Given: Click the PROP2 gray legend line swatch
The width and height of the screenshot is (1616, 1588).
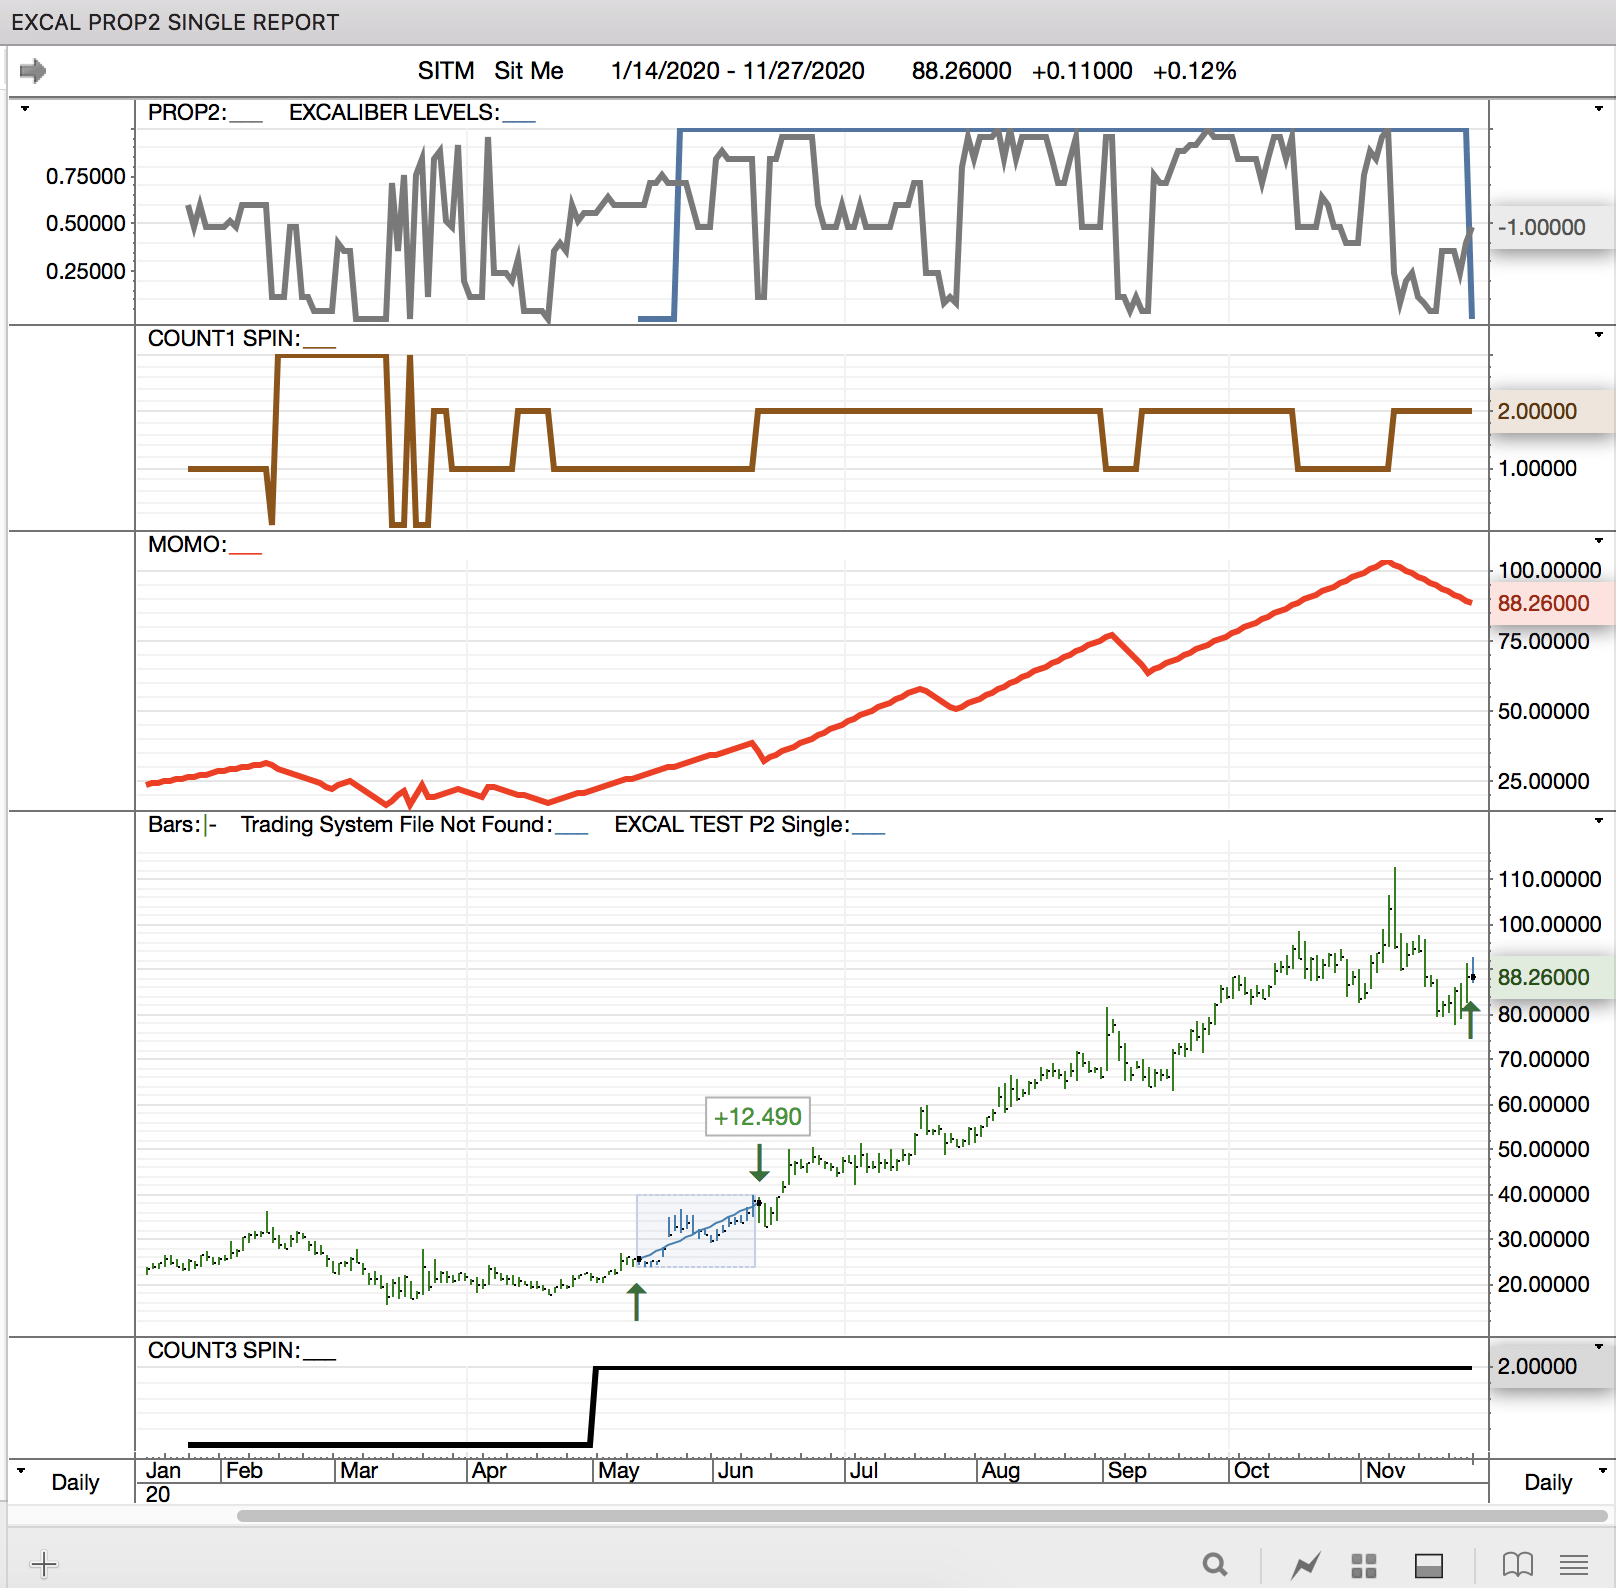Looking at the screenshot, I should [246, 120].
